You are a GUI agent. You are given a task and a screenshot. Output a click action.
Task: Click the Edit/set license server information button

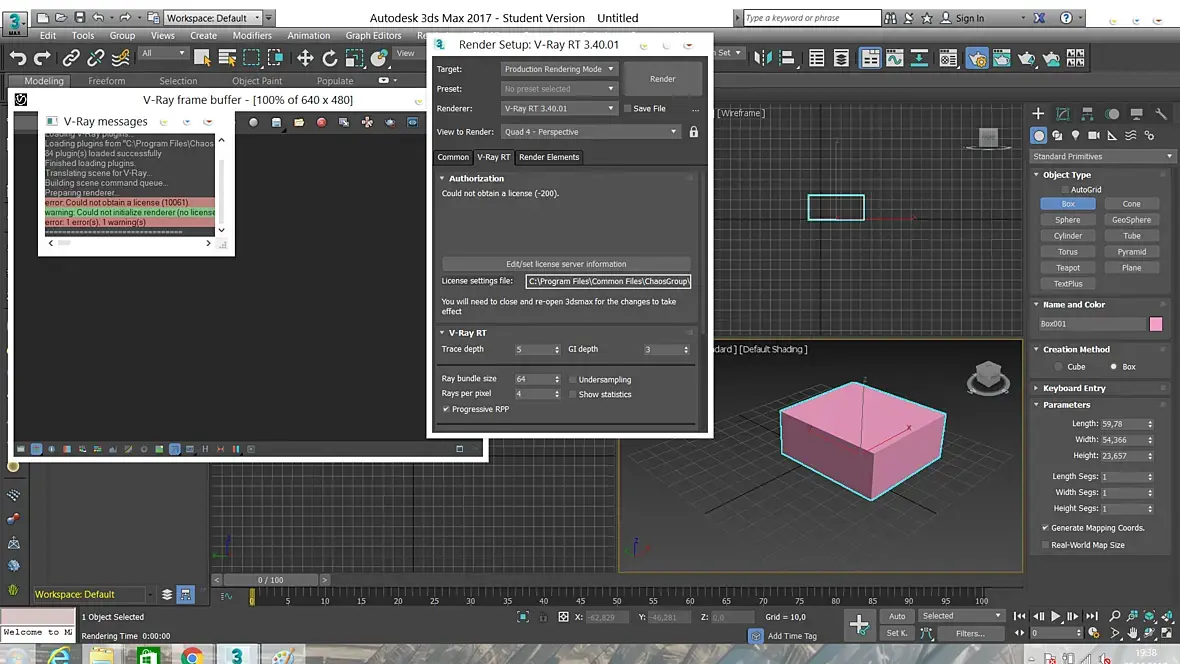566,264
